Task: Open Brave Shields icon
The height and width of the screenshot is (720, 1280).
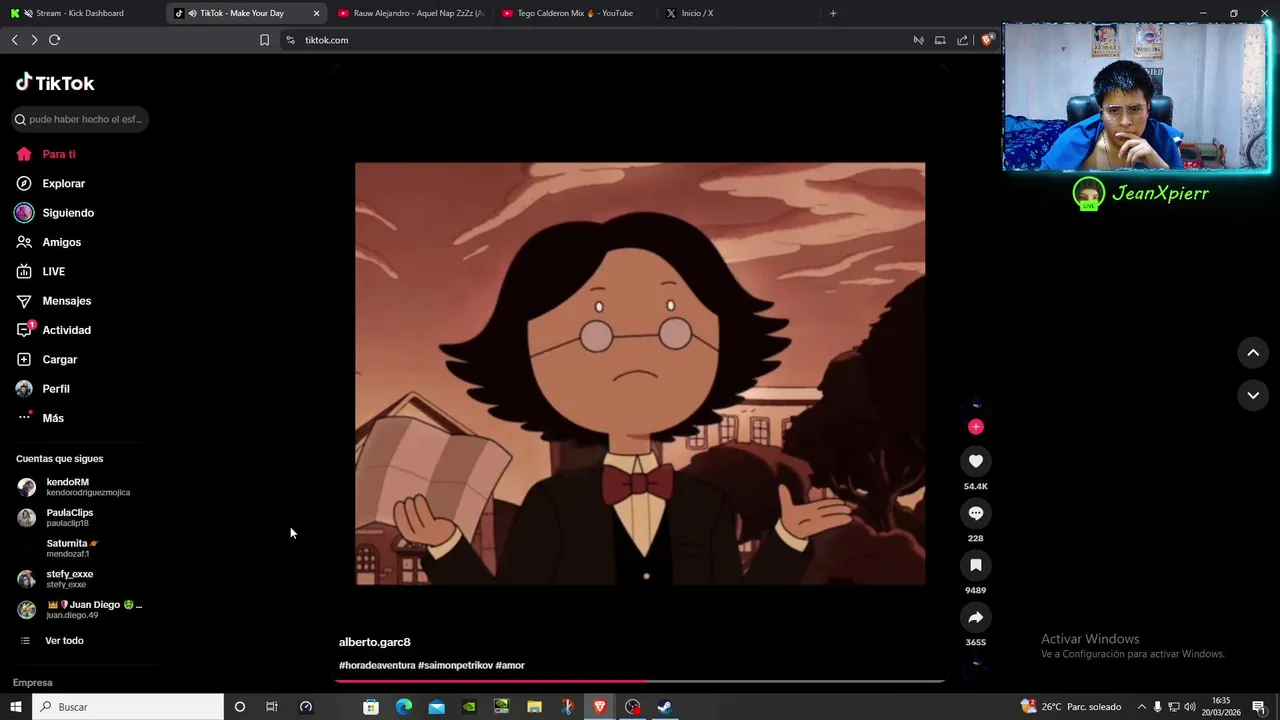Action: click(987, 40)
